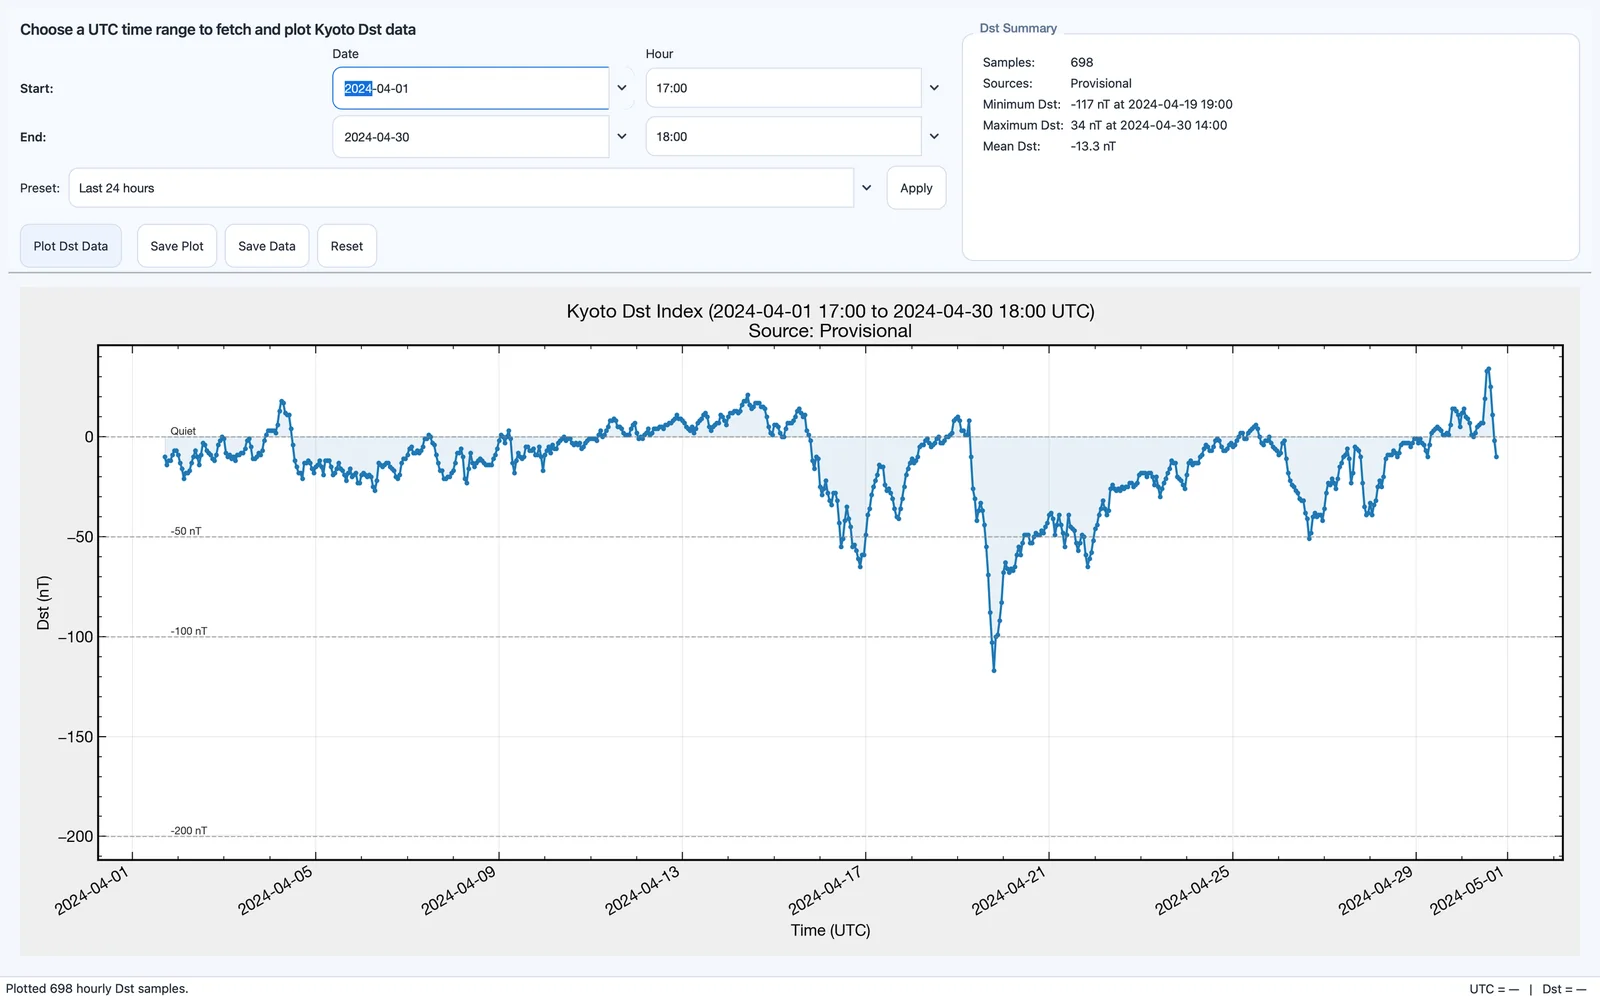Click the Start date field 2024-04-01
The width and height of the screenshot is (1600, 1000).
click(x=471, y=88)
